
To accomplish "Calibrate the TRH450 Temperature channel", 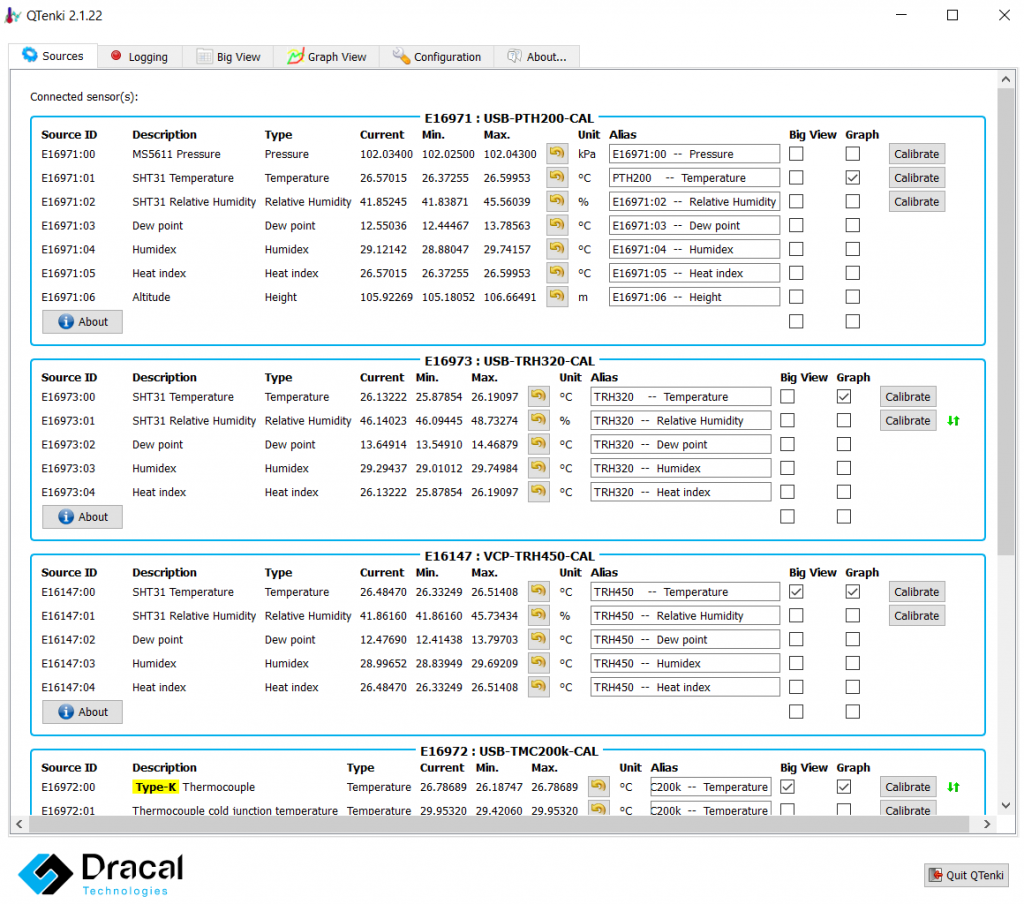I will [916, 592].
